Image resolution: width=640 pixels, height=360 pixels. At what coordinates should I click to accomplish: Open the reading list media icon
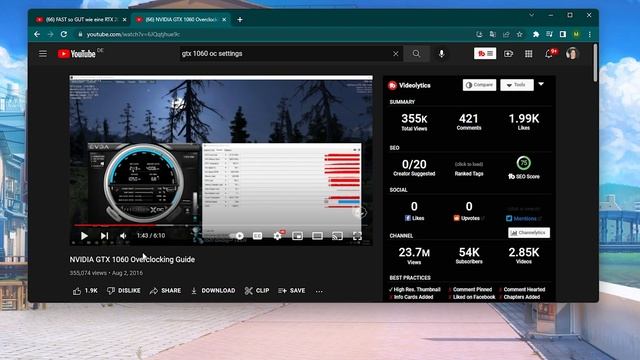click(549, 34)
